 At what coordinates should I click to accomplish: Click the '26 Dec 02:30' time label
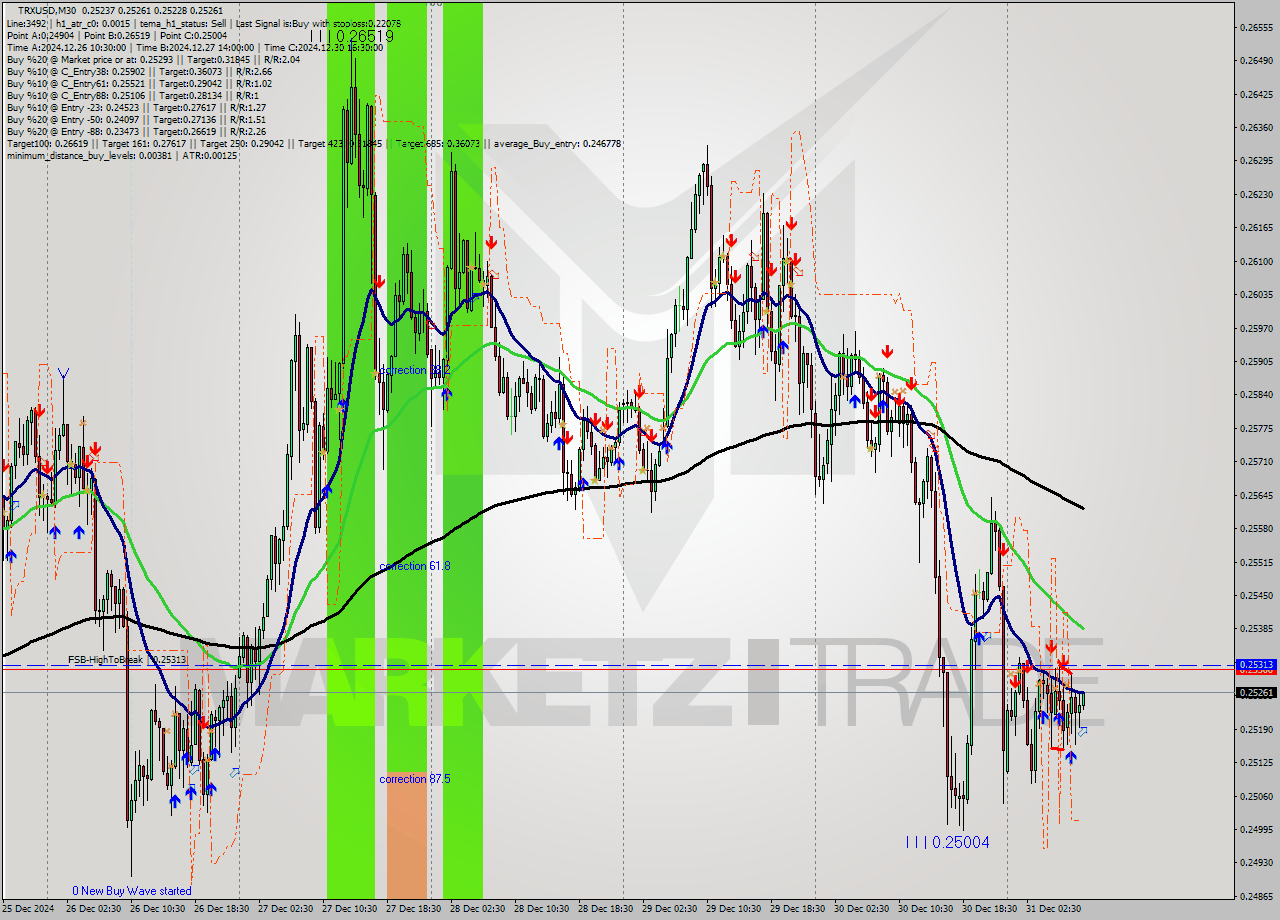coord(94,909)
